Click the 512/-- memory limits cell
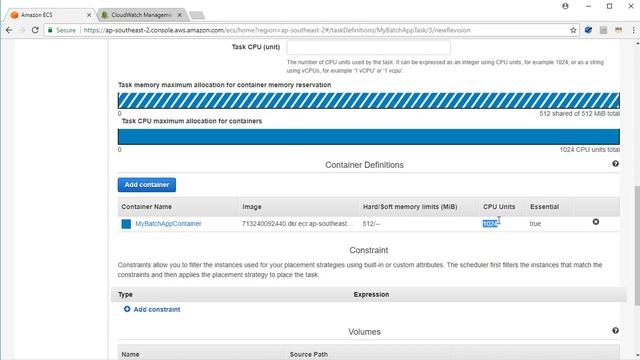This screenshot has width=640, height=360. [371, 224]
